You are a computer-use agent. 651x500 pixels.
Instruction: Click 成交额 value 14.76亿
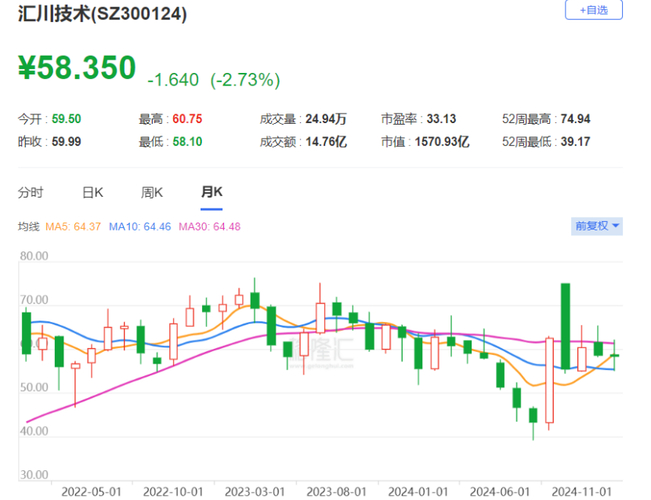click(326, 142)
